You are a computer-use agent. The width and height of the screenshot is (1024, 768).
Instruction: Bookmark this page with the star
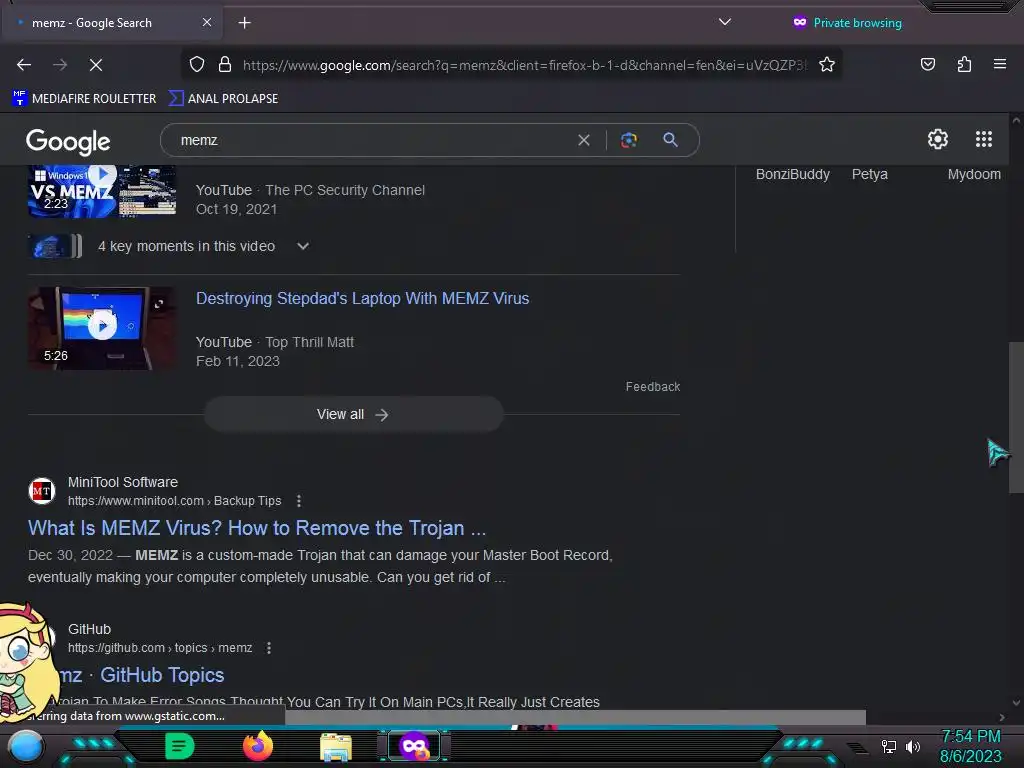[827, 65]
